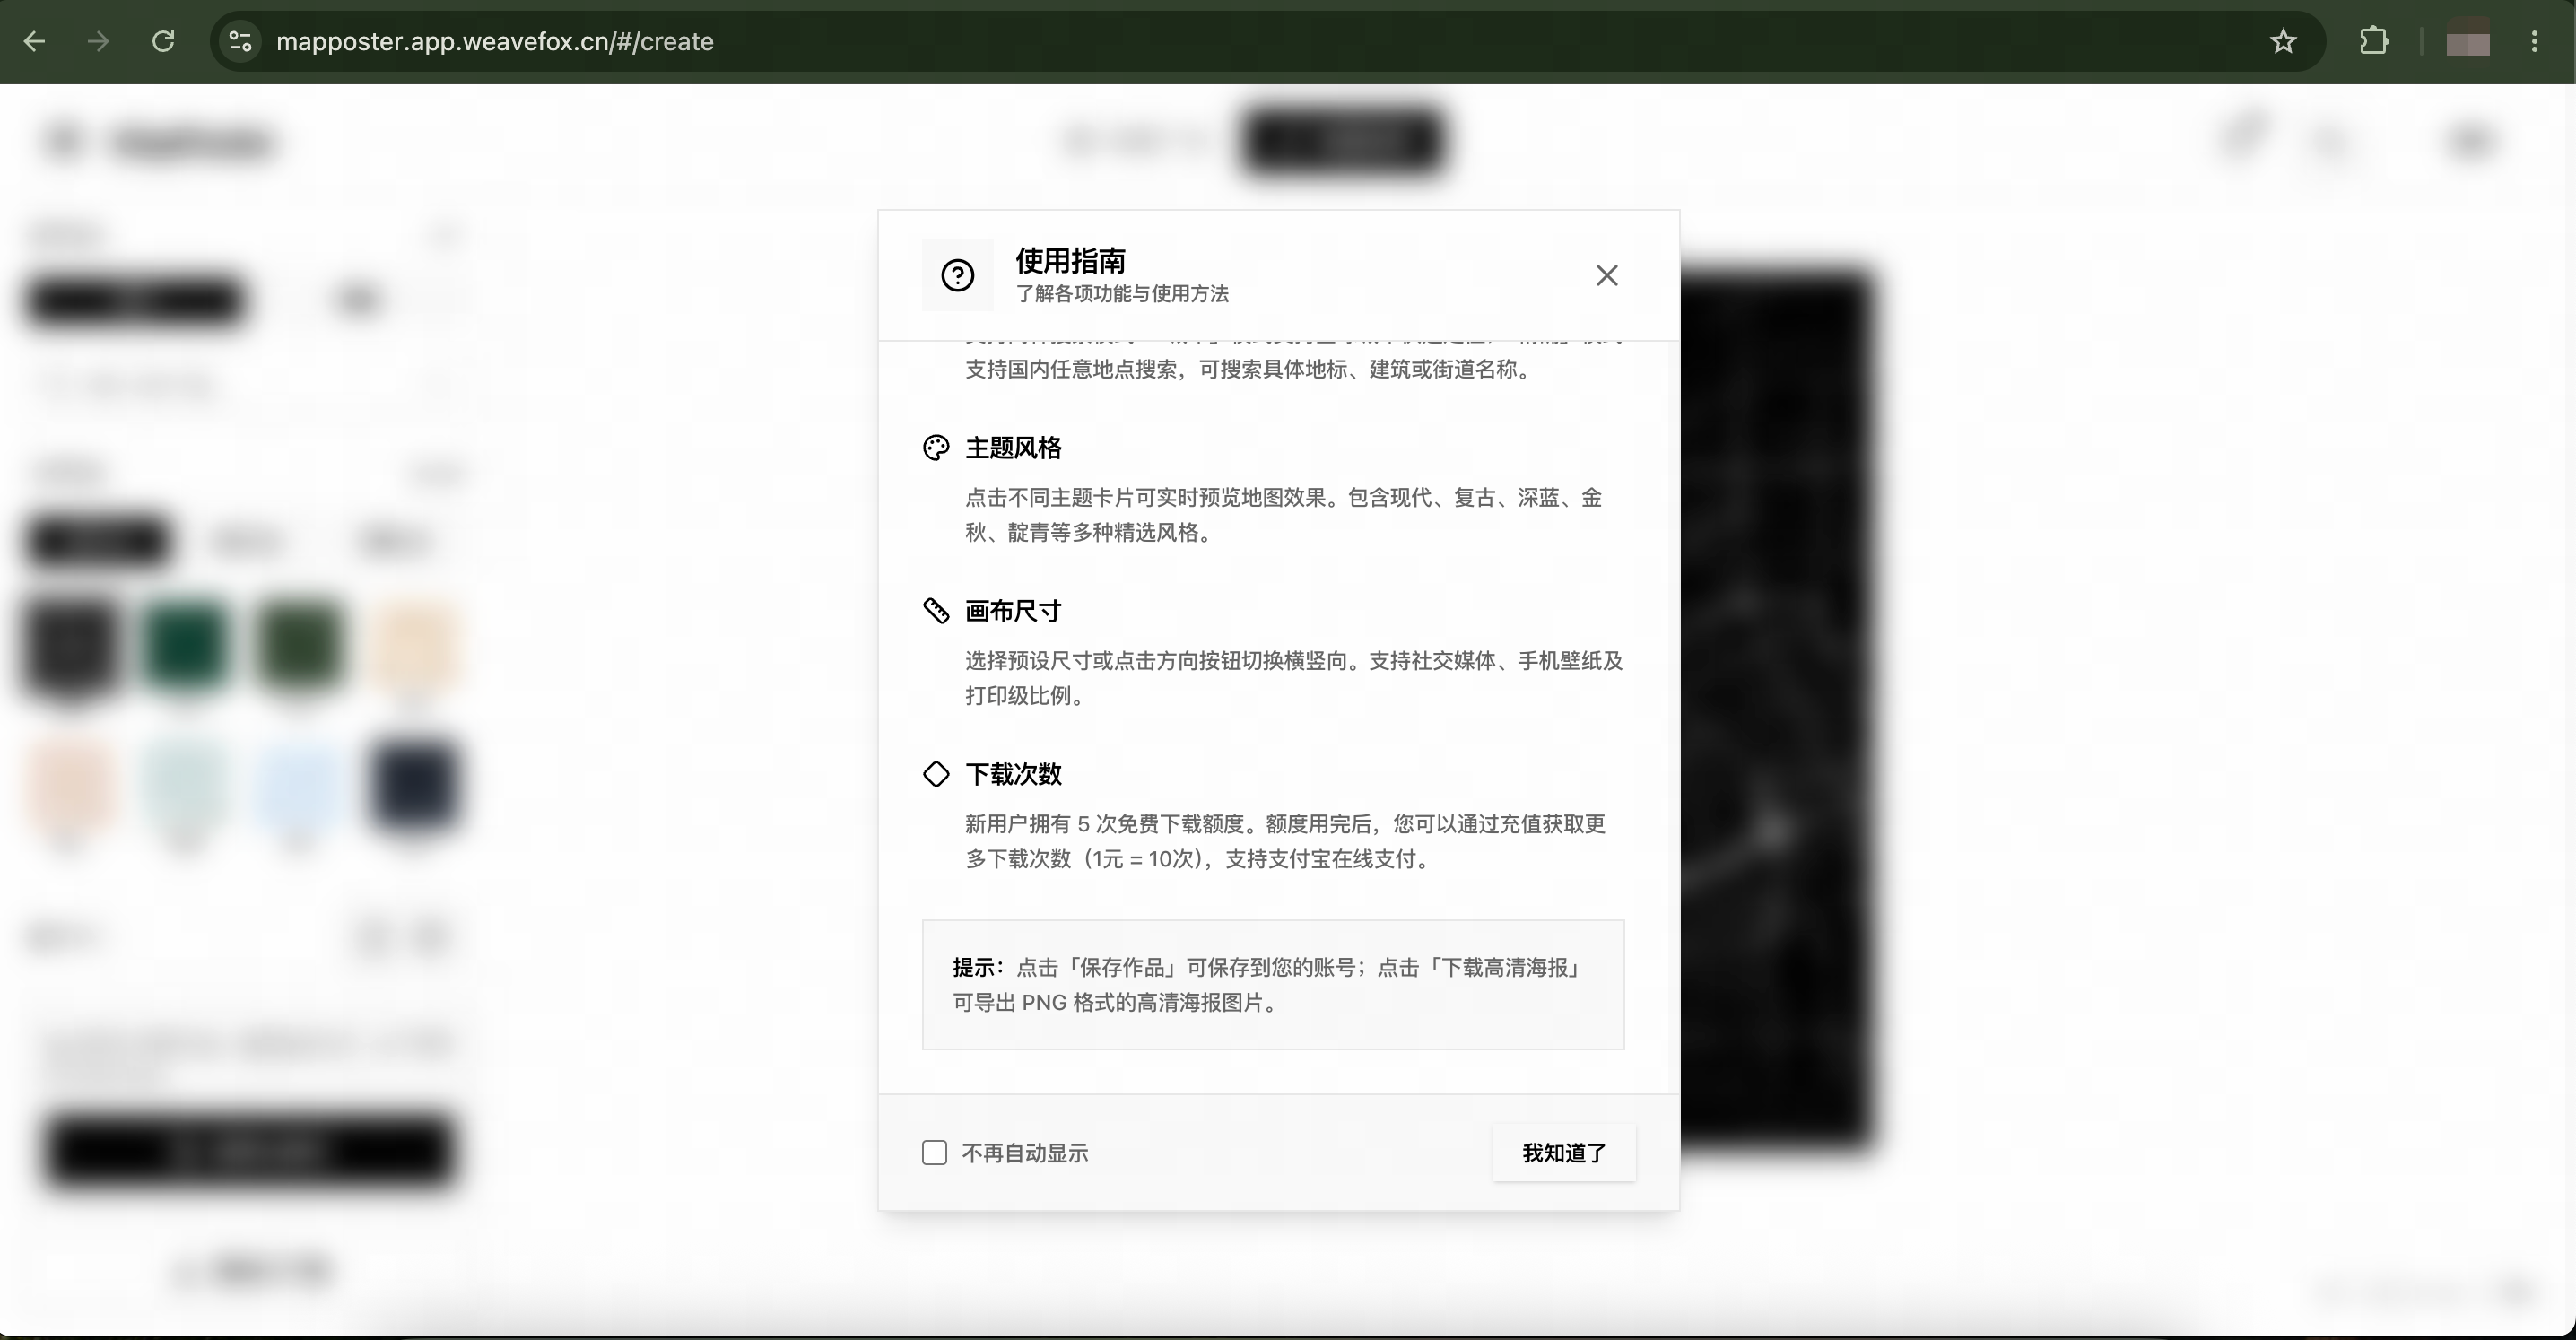Click the blurred black theme swatch
The width and height of the screenshot is (2576, 1340).
(x=72, y=646)
